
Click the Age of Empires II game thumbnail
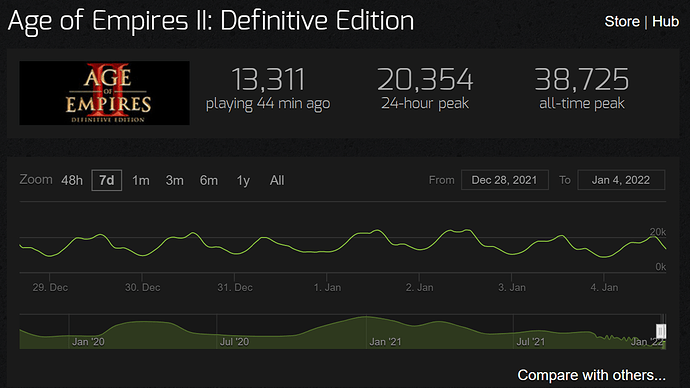[104, 93]
